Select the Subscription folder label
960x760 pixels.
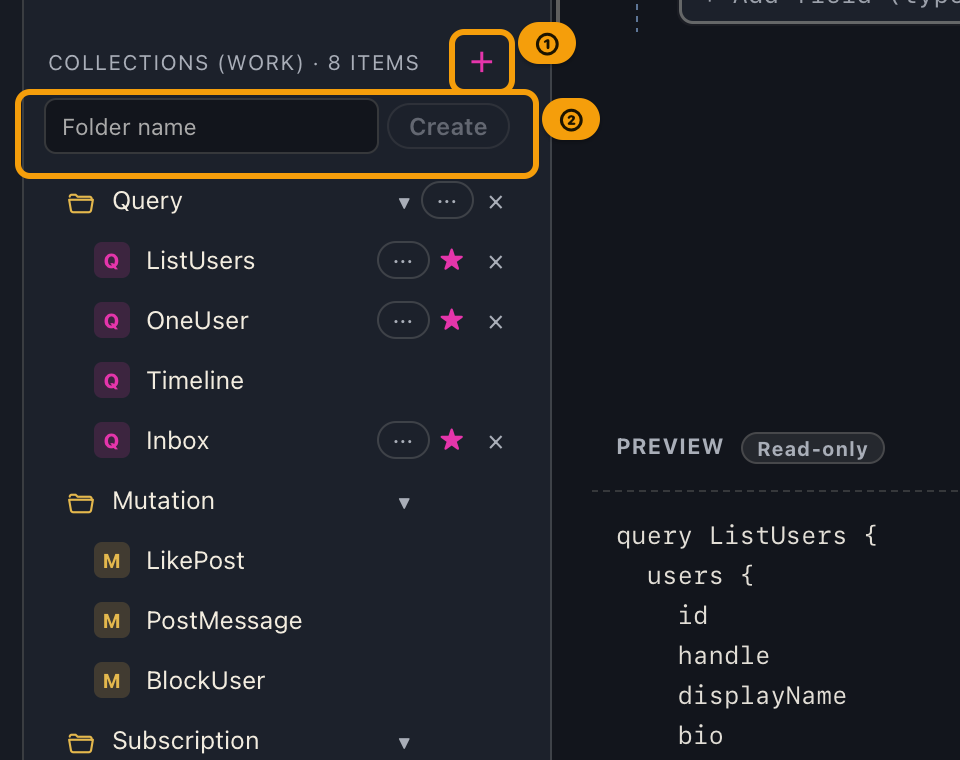(186, 741)
